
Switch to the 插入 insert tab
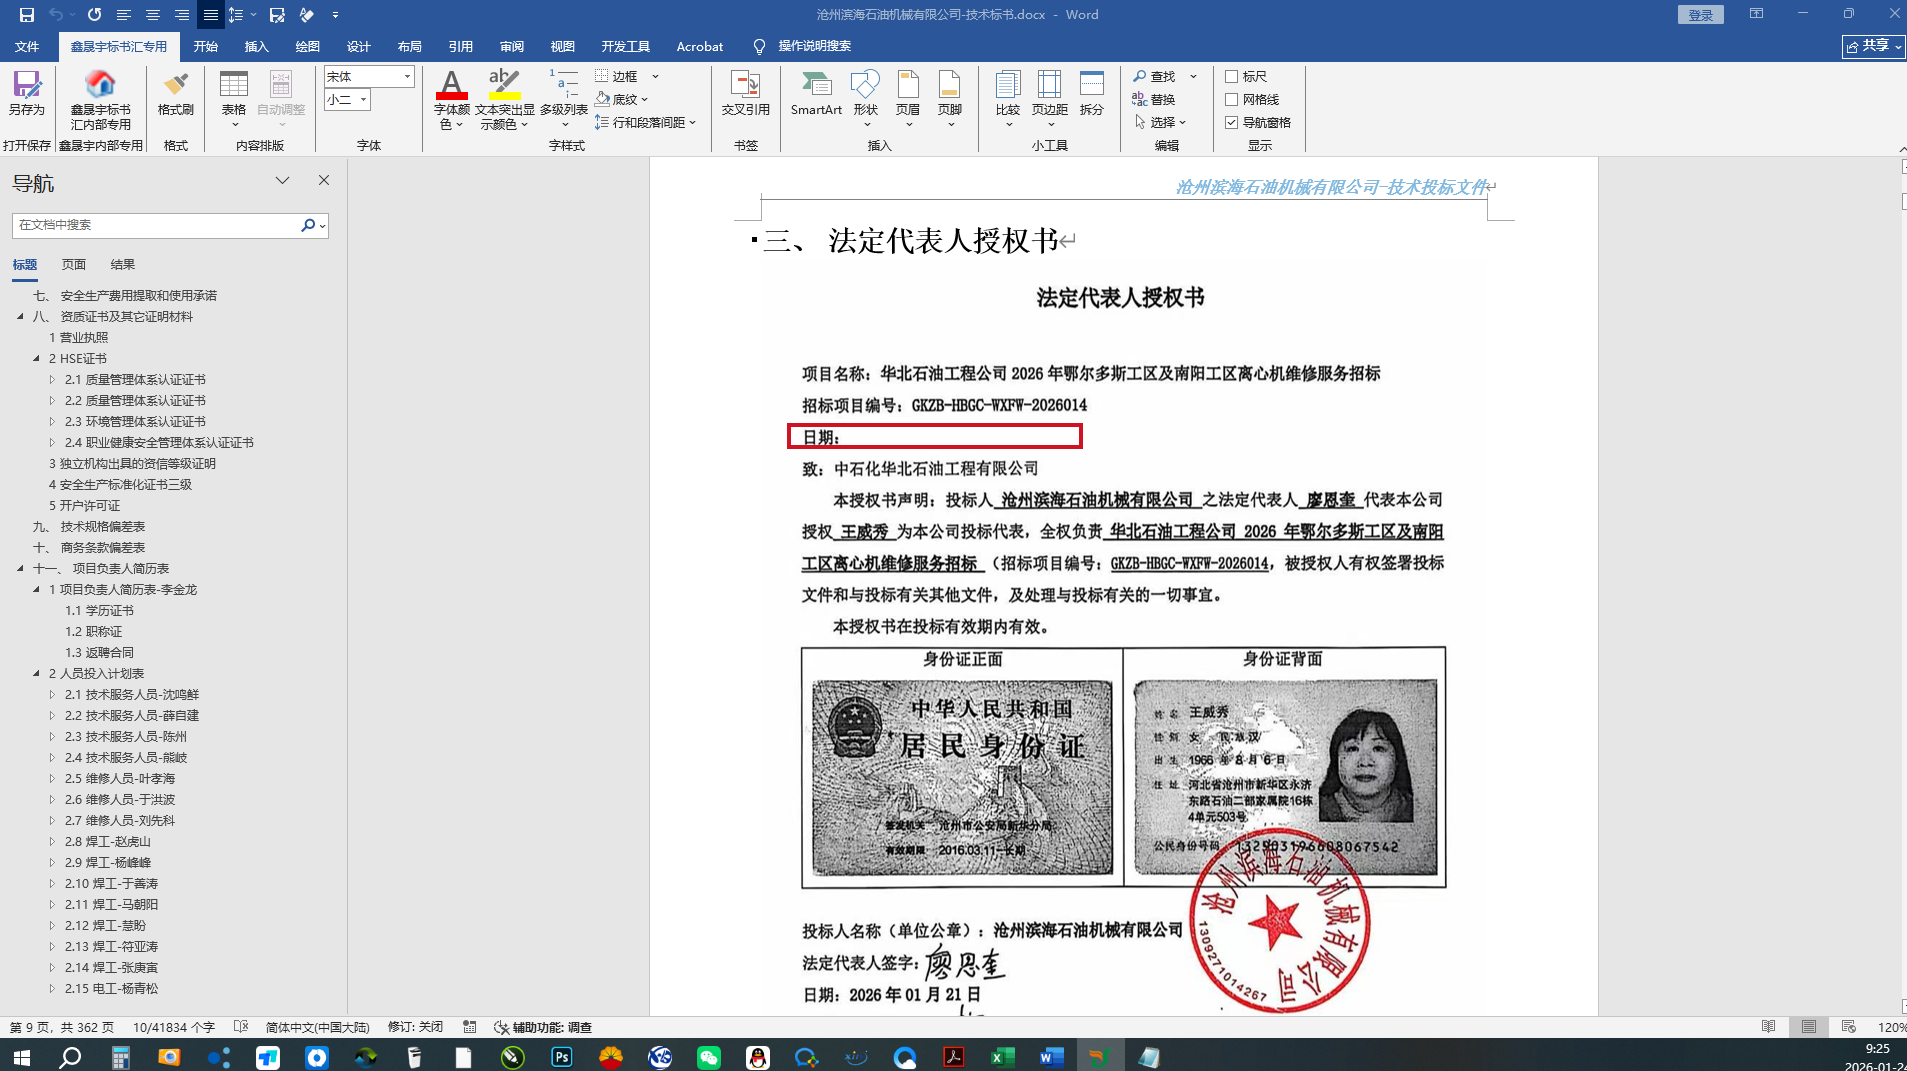[257, 46]
